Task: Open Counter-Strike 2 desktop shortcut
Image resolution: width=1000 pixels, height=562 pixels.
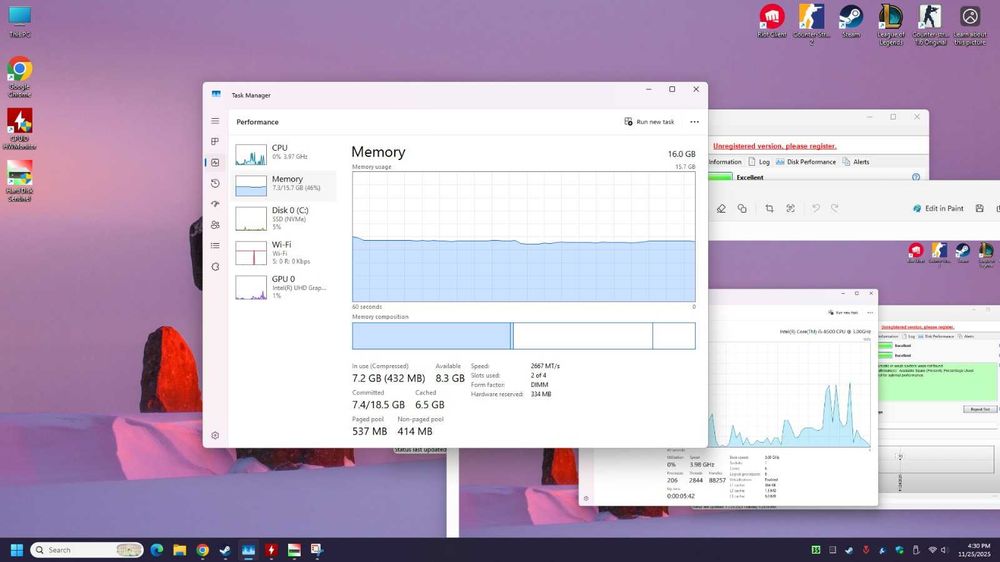Action: coord(811,24)
